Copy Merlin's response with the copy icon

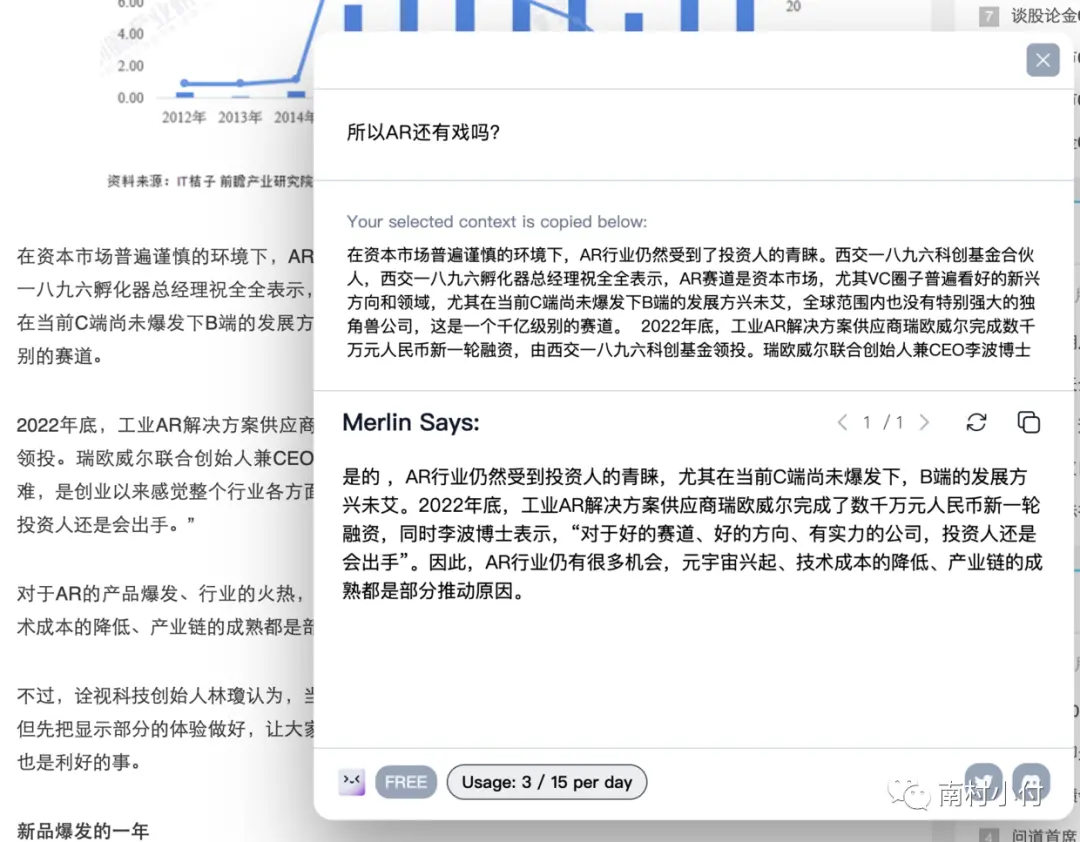click(1028, 423)
